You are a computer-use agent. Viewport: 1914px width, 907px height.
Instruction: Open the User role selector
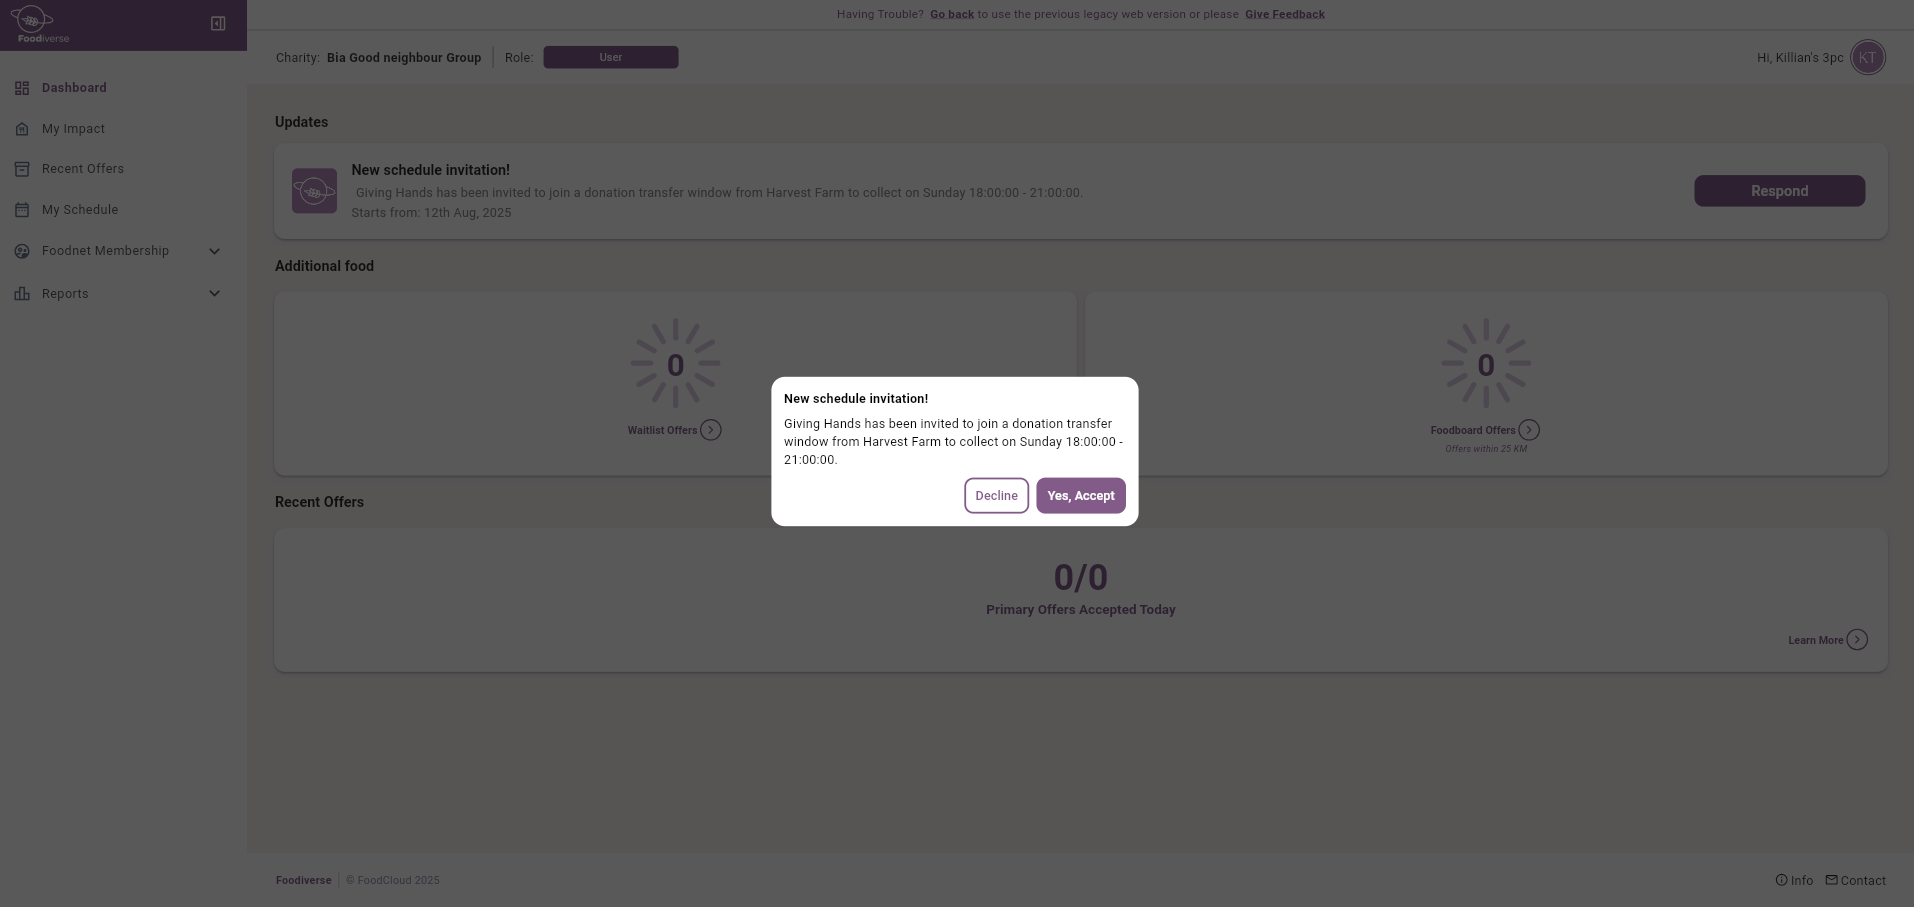tap(610, 58)
